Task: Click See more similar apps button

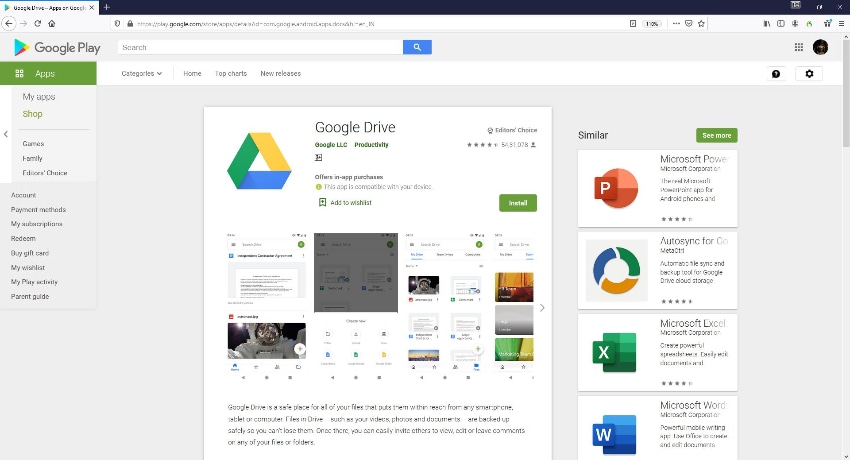Action: 717,135
